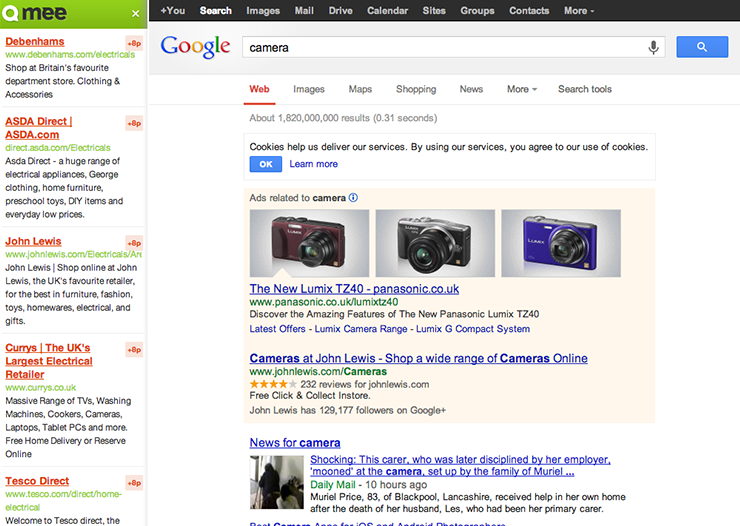Viewport: 740px width, 526px height.
Task: Click +8p badge beside John Lewis
Action: pos(134,243)
